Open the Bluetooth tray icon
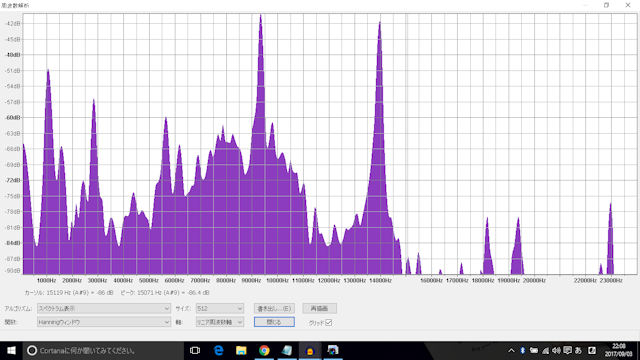 coord(522,351)
